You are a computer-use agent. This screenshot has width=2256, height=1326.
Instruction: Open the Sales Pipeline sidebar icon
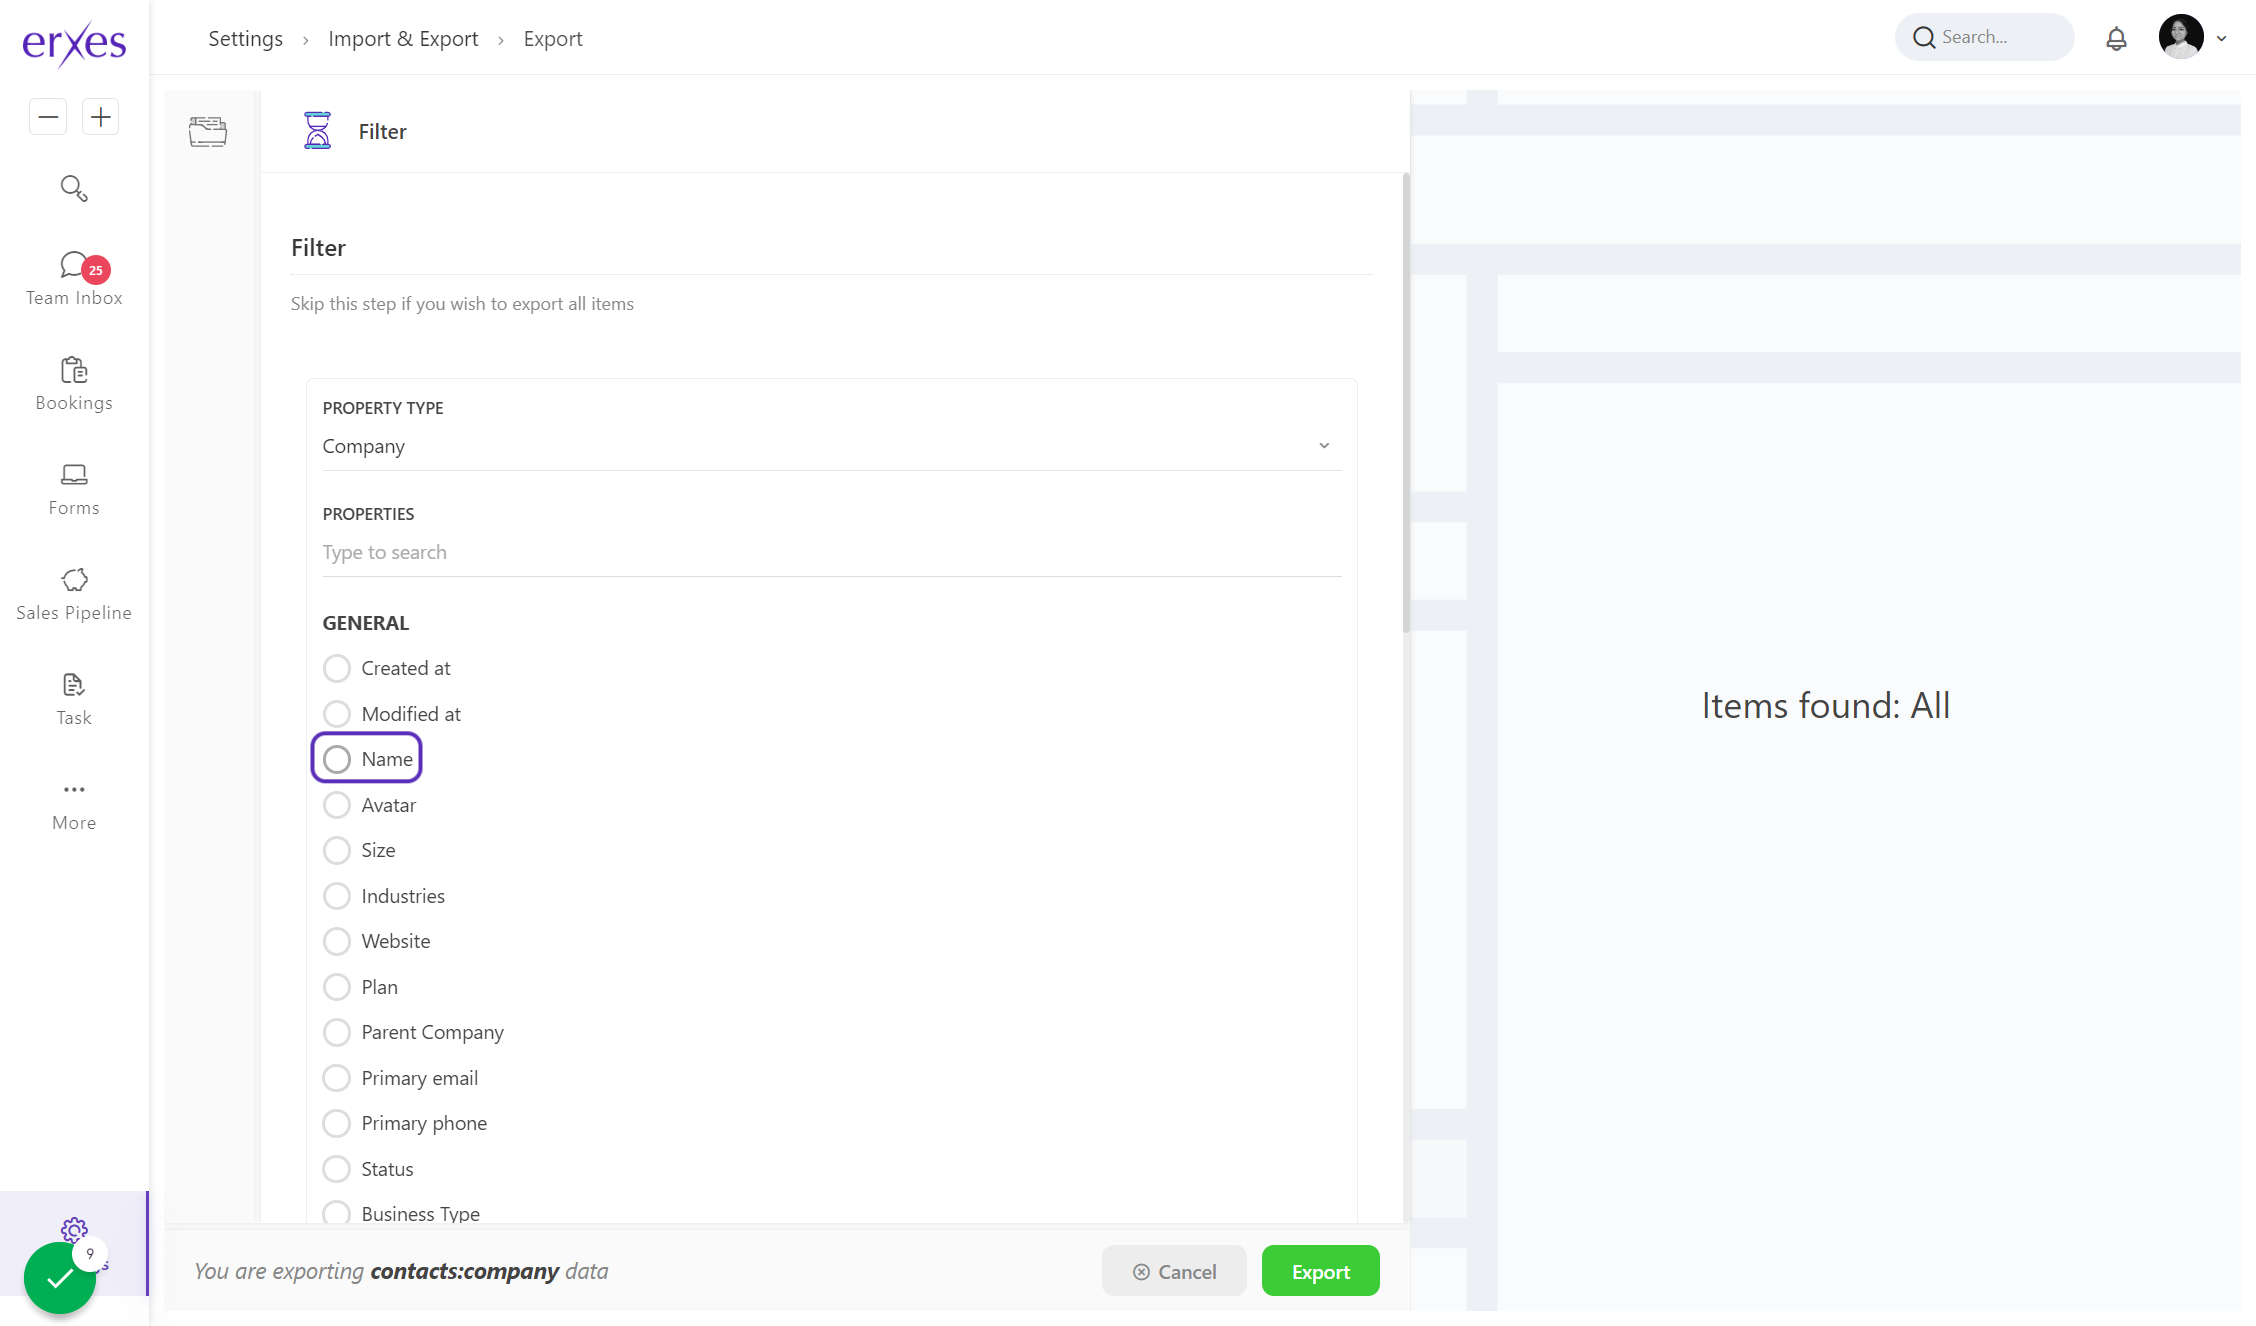point(74,593)
